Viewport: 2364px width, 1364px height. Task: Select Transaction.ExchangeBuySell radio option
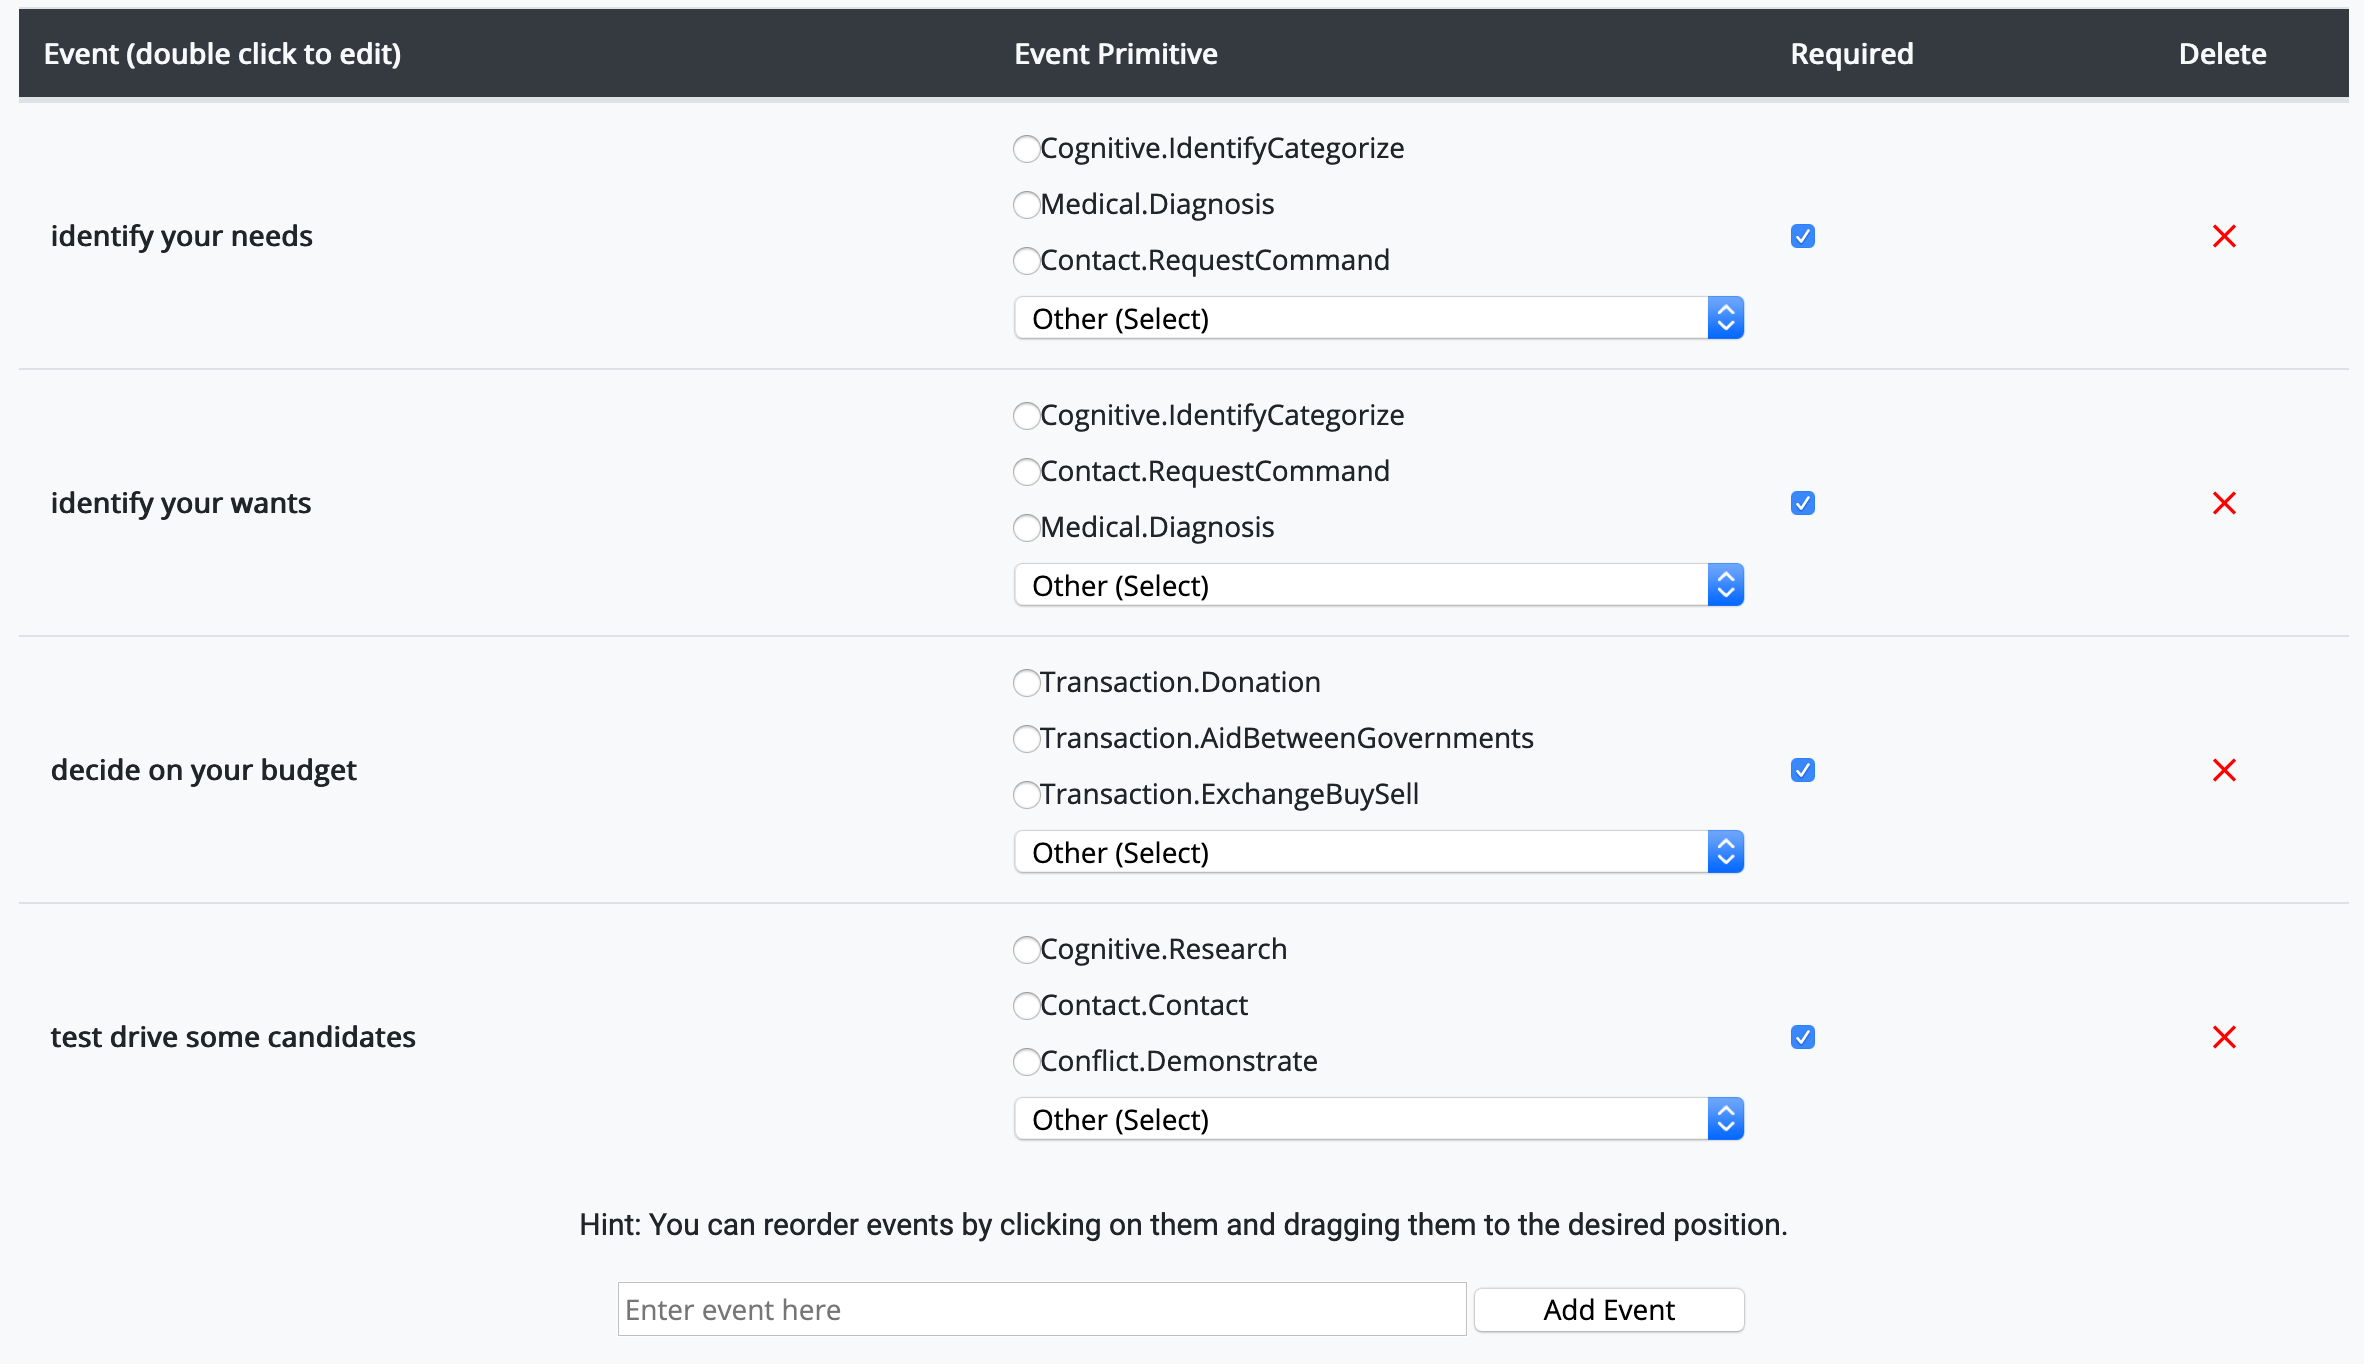1026,795
